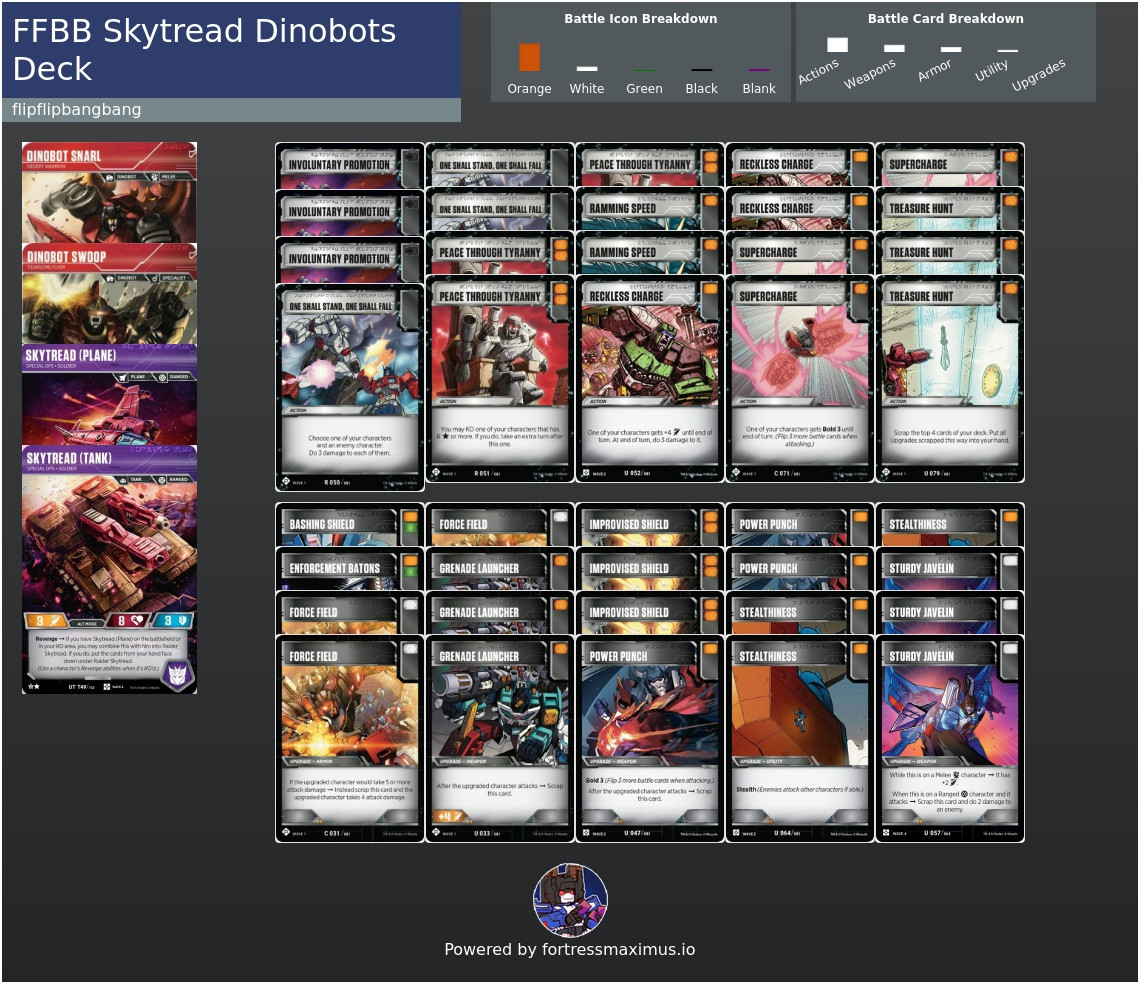Select the Orange bar in Battle Icon Breakdown
This screenshot has width=1140, height=984.
529,57
